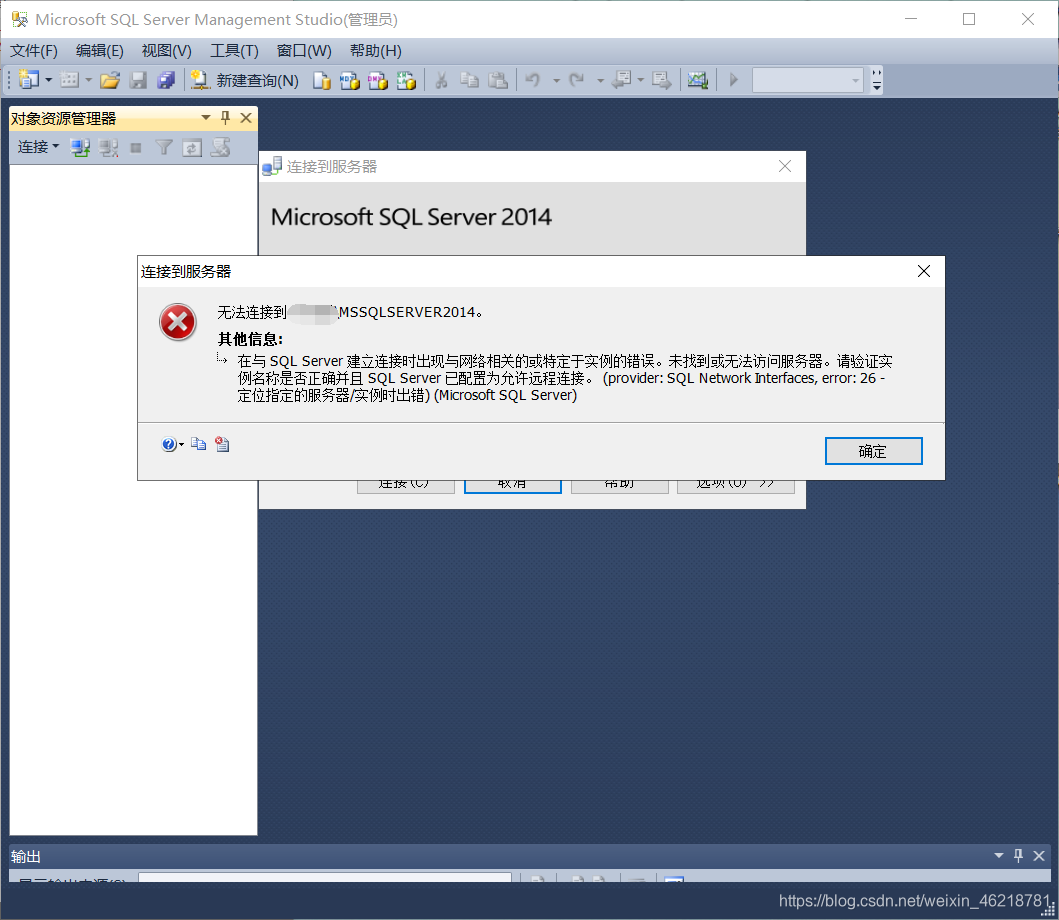Toggle auto-hide pin on 输出 panel
This screenshot has width=1059, height=920.
coord(1018,855)
